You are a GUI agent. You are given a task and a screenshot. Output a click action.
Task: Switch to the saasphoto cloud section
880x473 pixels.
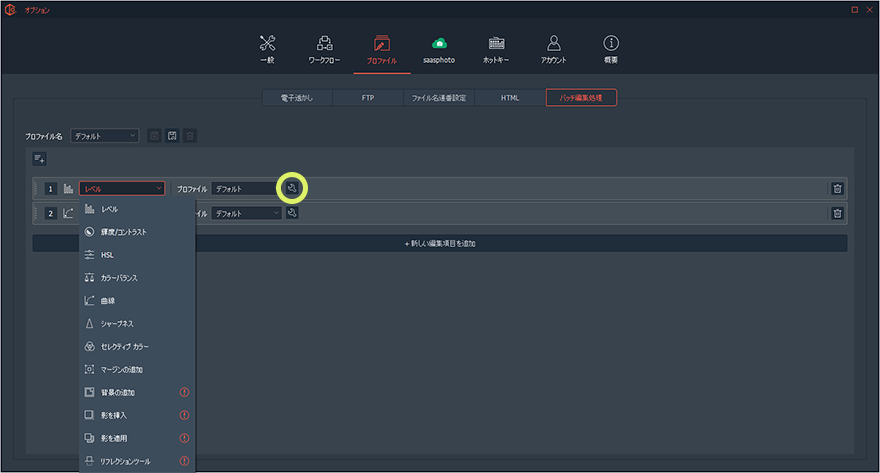(438, 49)
